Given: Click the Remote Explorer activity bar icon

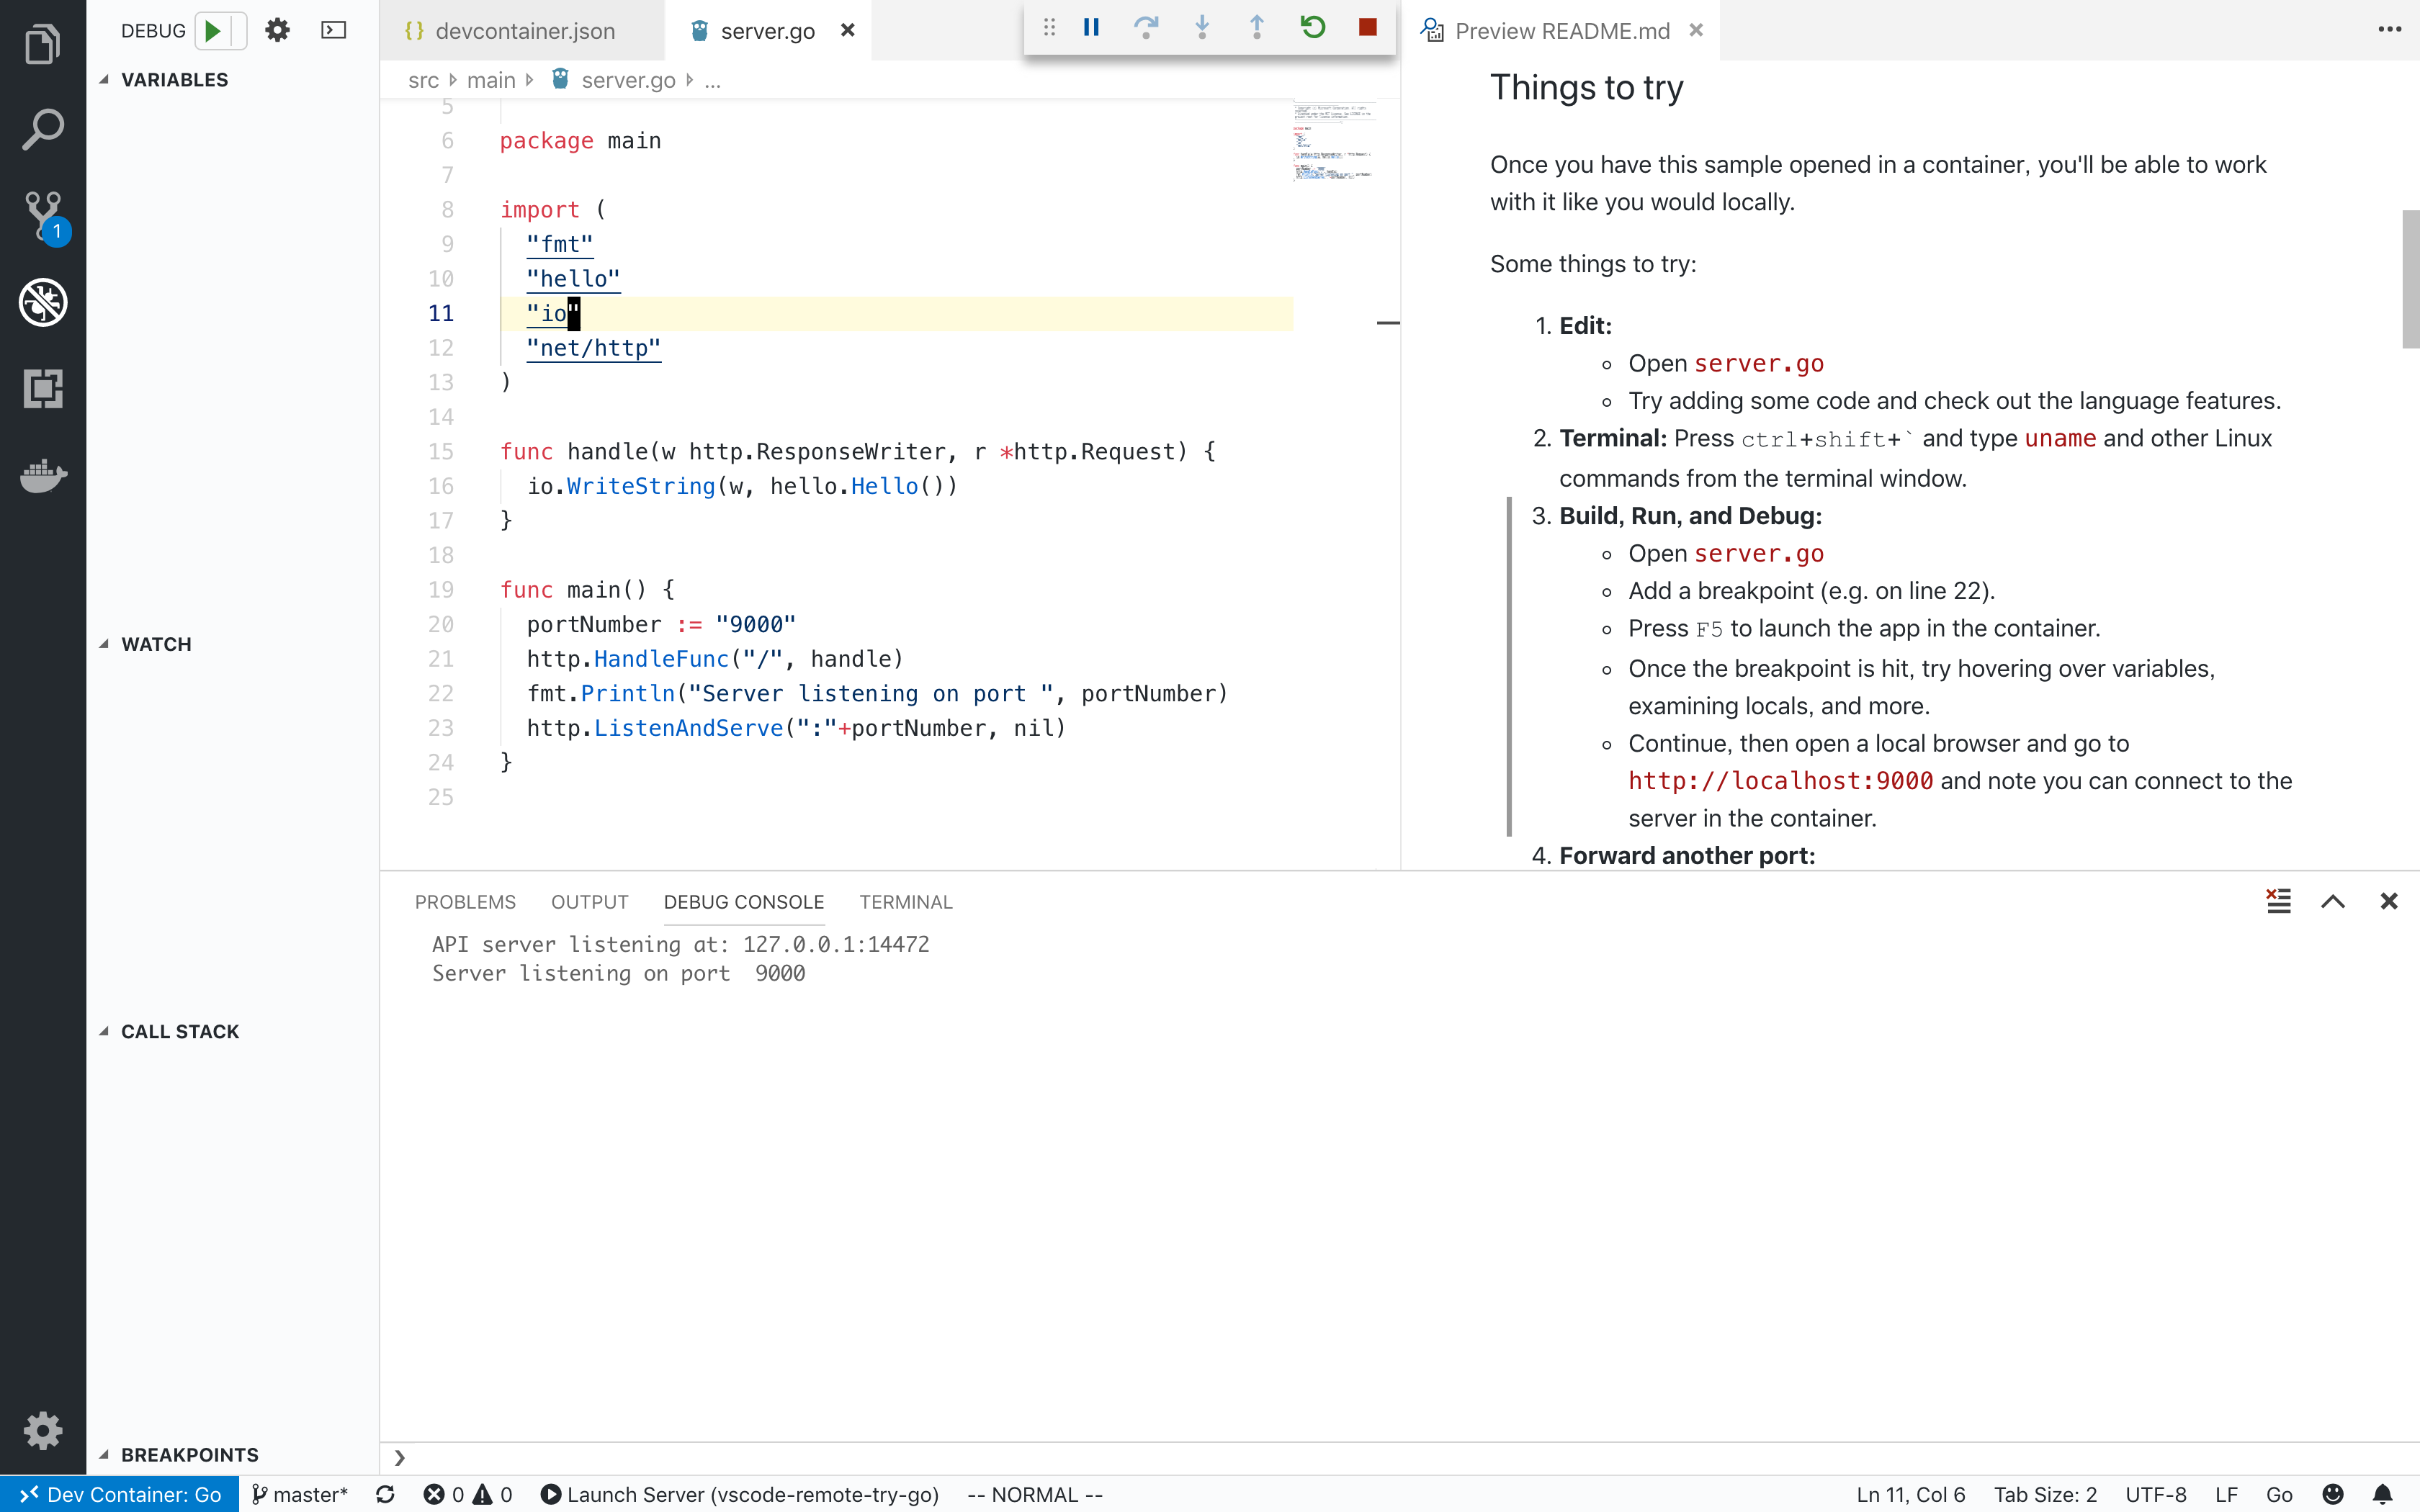Looking at the screenshot, I should coord(42,389).
